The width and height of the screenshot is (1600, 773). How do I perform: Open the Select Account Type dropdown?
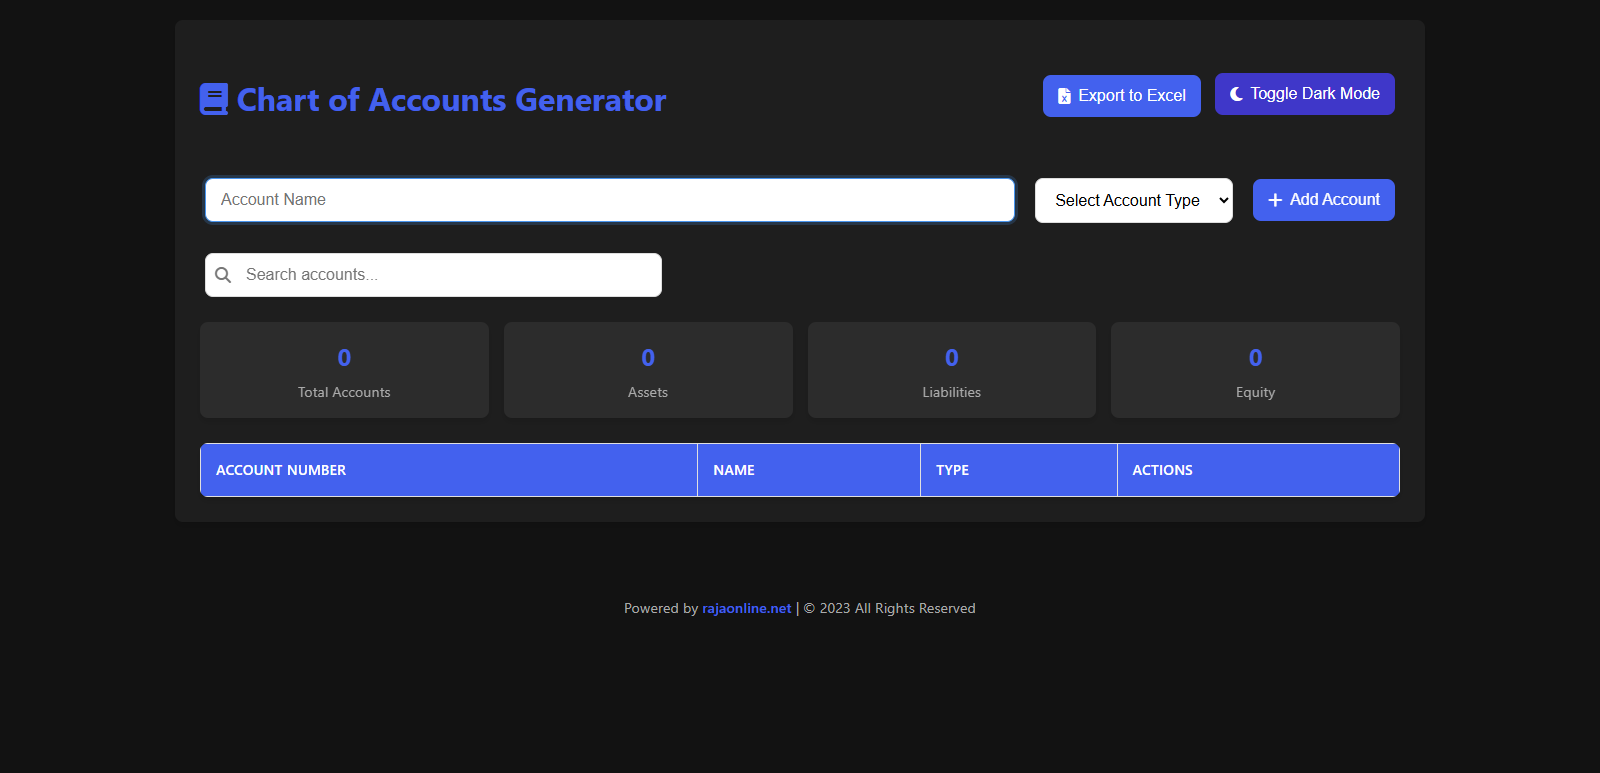1134,200
